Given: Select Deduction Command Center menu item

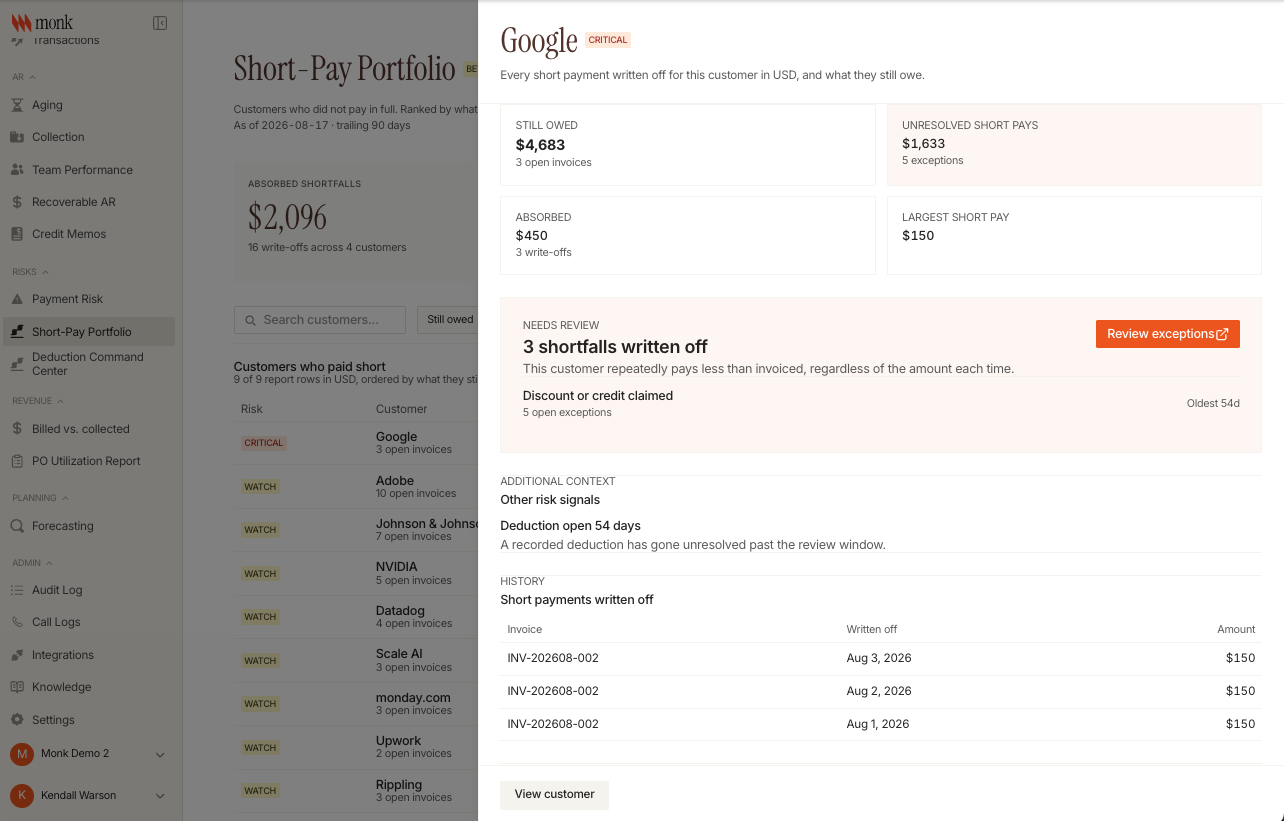Looking at the screenshot, I should (88, 364).
